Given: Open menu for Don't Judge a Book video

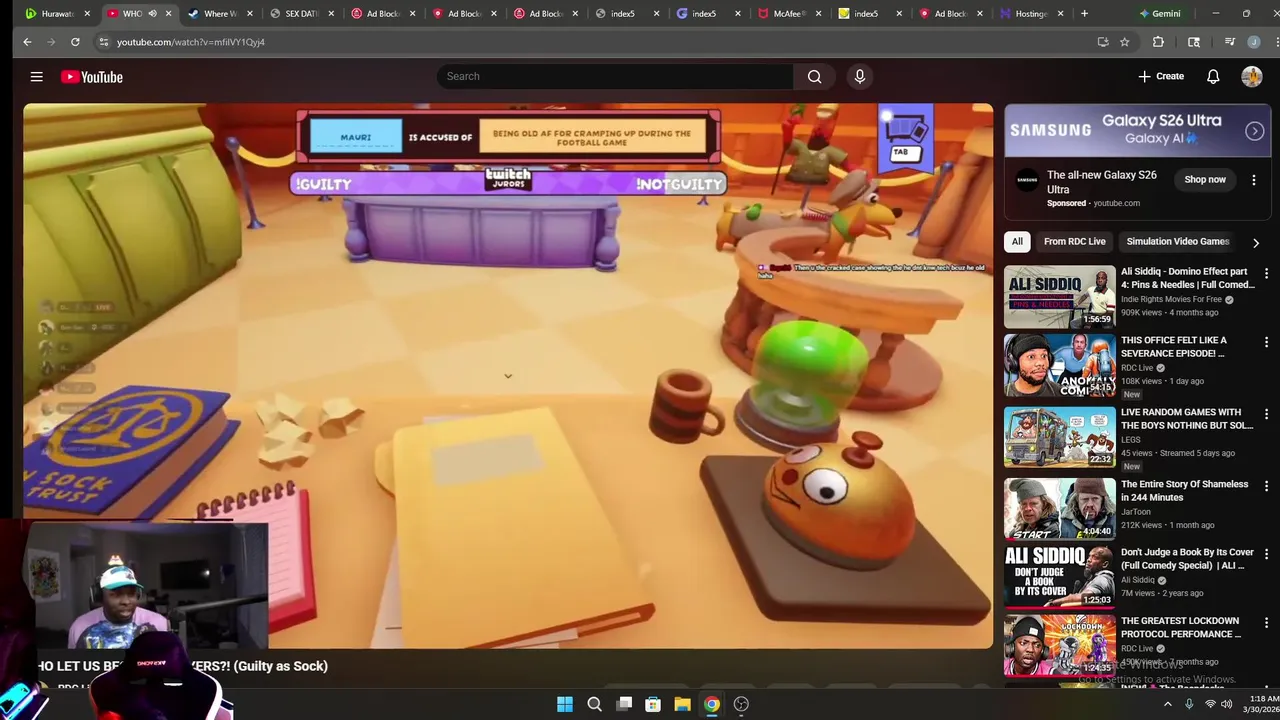Looking at the screenshot, I should (1266, 554).
